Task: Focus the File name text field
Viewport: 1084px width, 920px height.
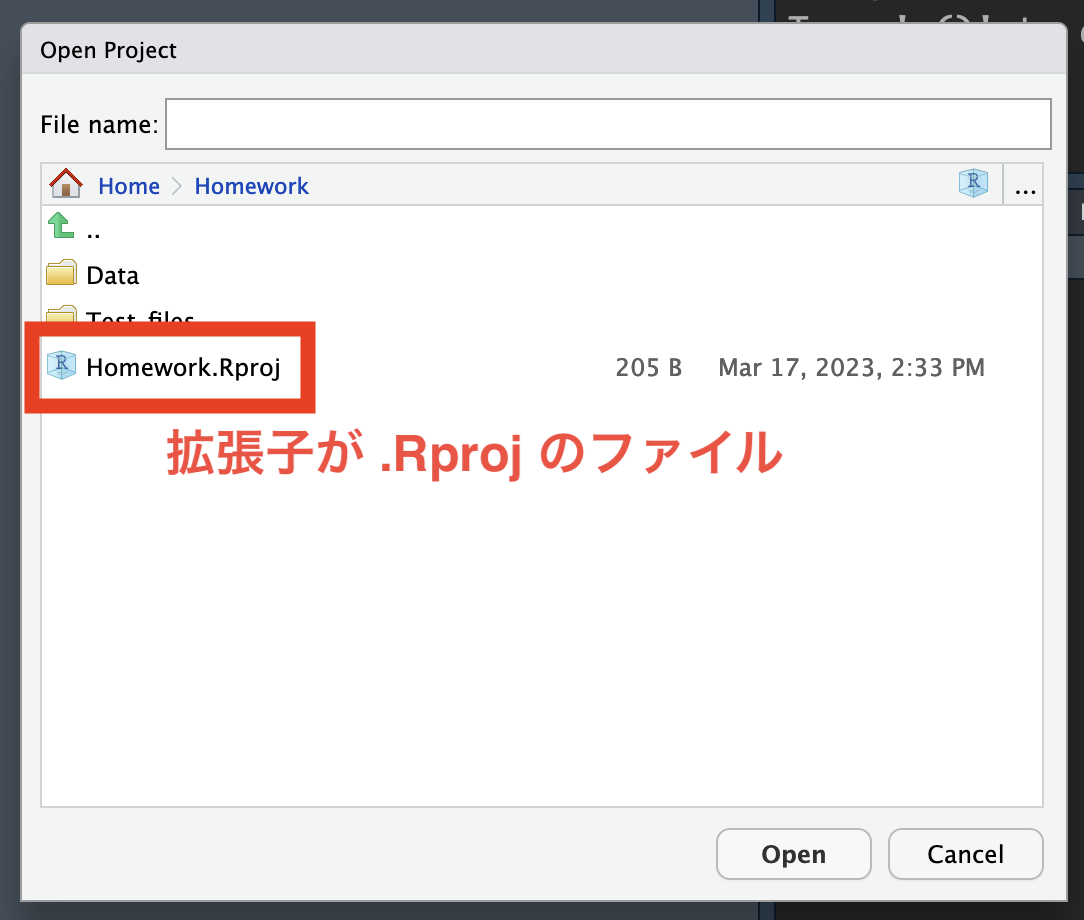Action: pyautogui.click(x=607, y=125)
